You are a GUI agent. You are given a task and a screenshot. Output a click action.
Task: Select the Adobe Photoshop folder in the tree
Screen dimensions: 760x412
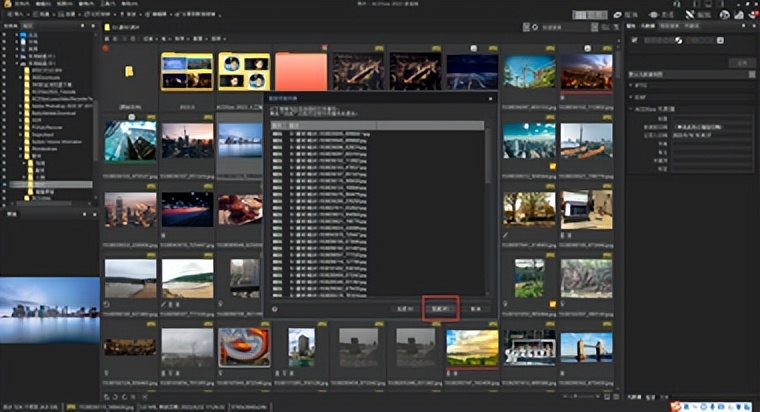[62, 106]
